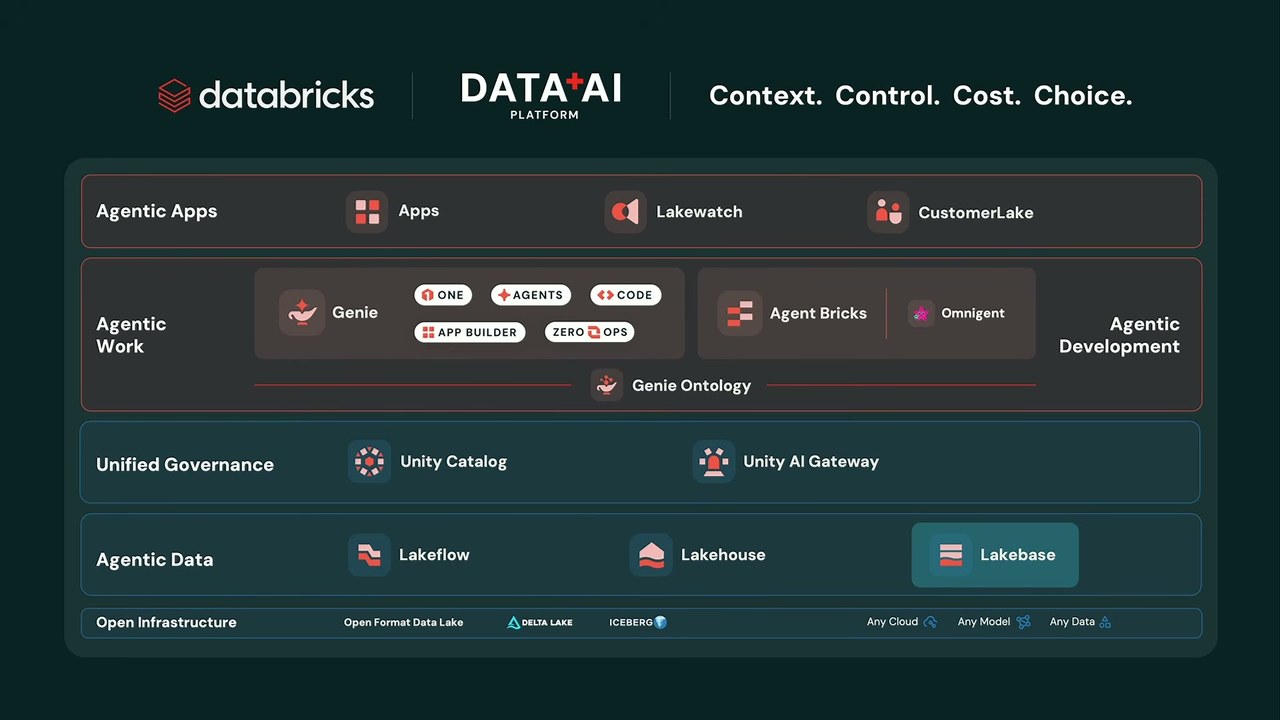
Task: Click the Omnigent text label
Action: (x=973, y=313)
